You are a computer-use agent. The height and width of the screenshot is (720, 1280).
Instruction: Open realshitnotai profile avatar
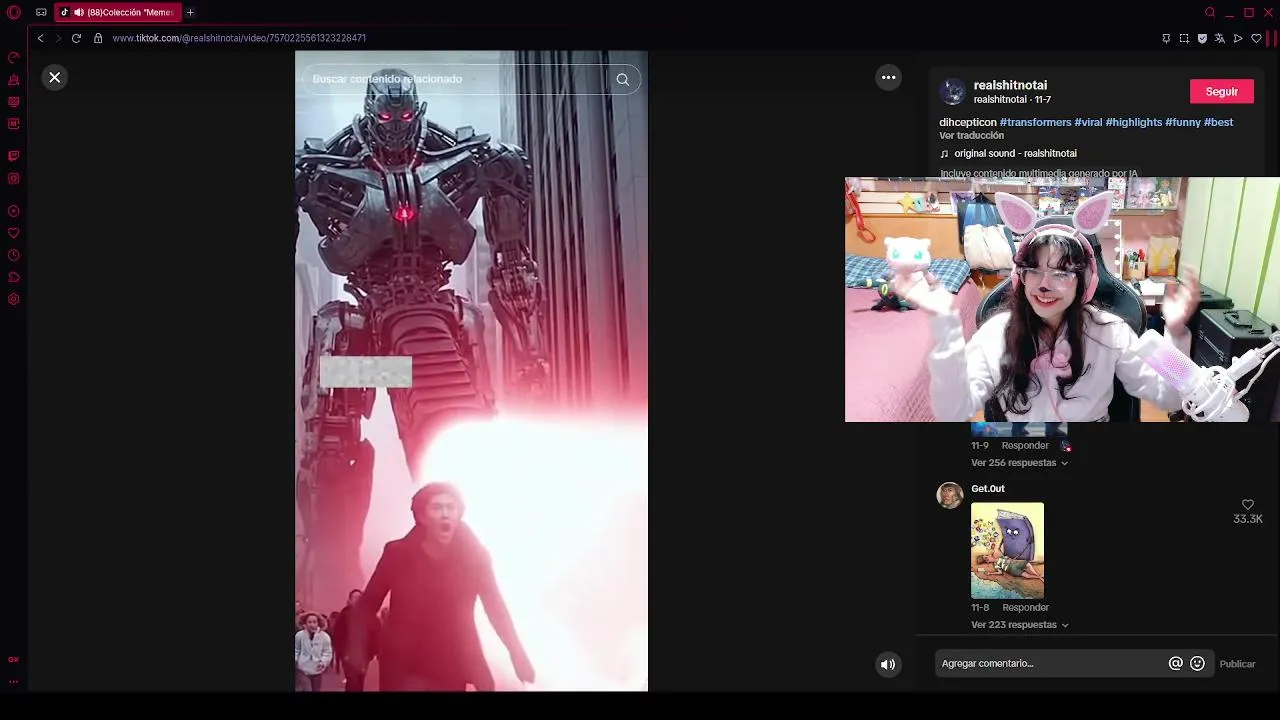click(953, 92)
